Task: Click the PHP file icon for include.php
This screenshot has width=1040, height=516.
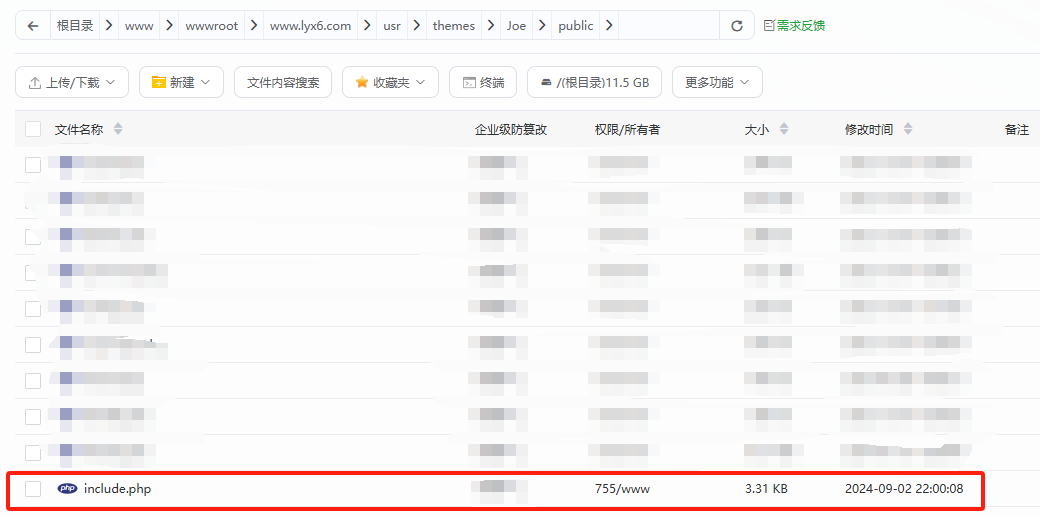Action: [67, 489]
